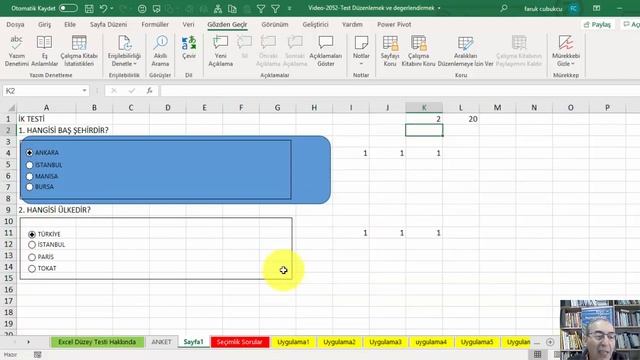Click inside the formula bar
Viewport: 640px width, 360px height.
coord(400,91)
